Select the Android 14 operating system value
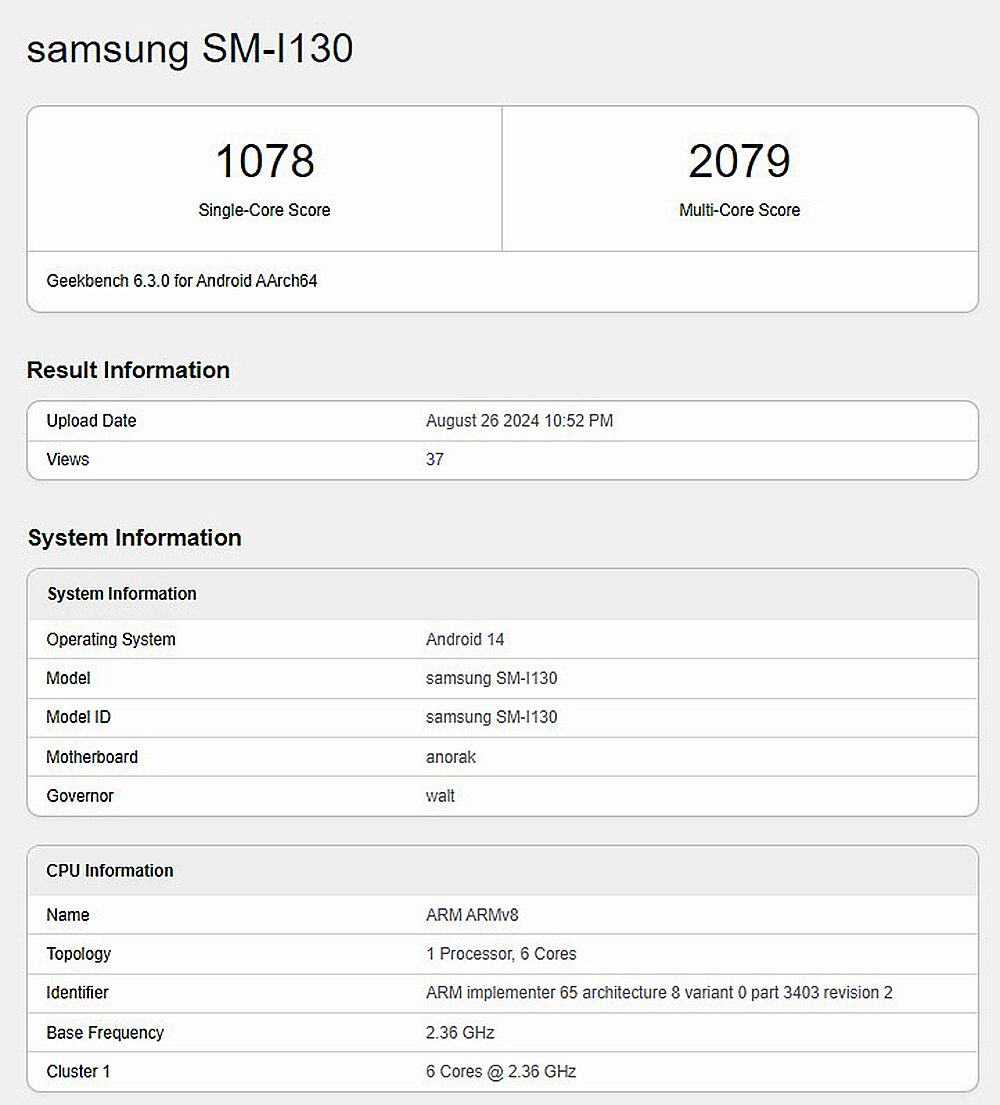The height and width of the screenshot is (1105, 1000). [465, 640]
